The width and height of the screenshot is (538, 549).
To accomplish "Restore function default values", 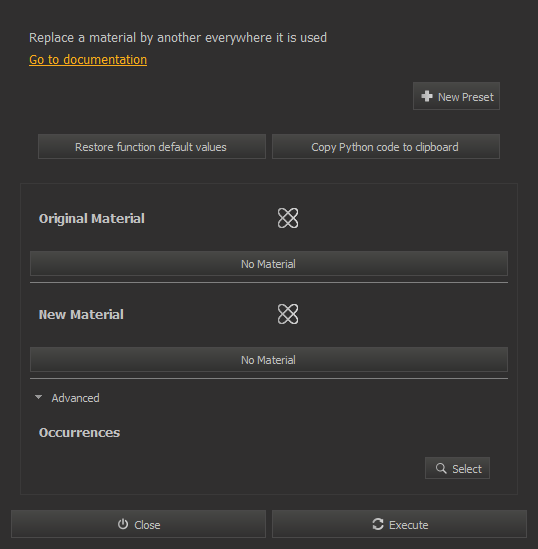I will pyautogui.click(x=152, y=147).
